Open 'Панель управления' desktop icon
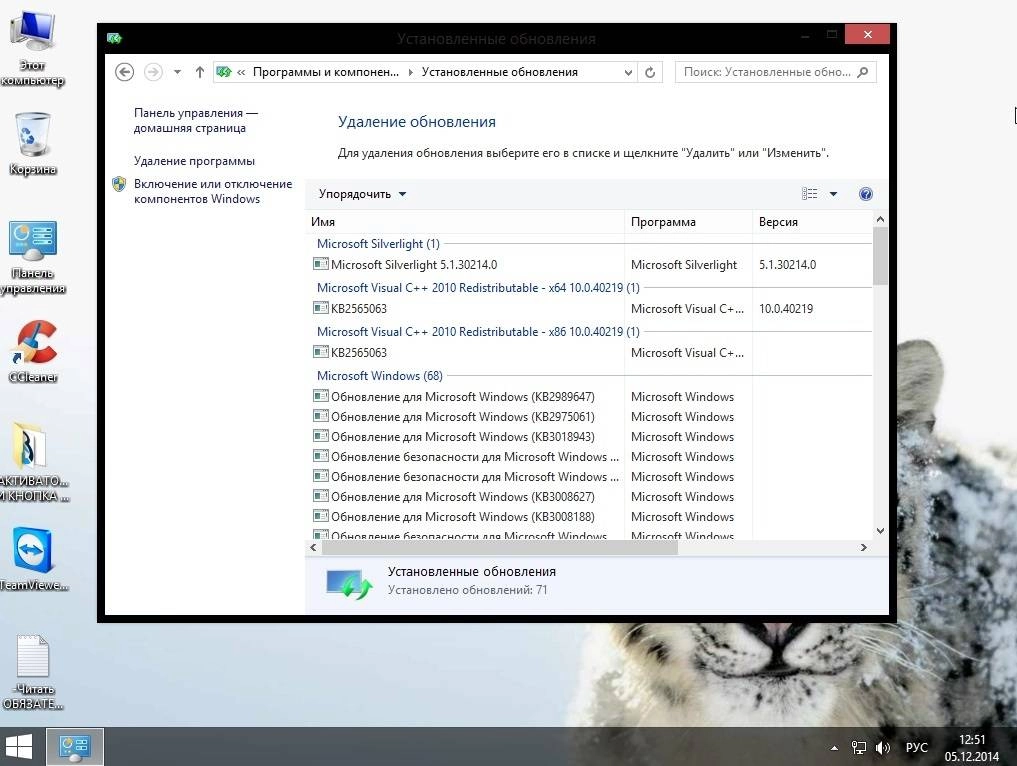The height and width of the screenshot is (766, 1017). 32,257
